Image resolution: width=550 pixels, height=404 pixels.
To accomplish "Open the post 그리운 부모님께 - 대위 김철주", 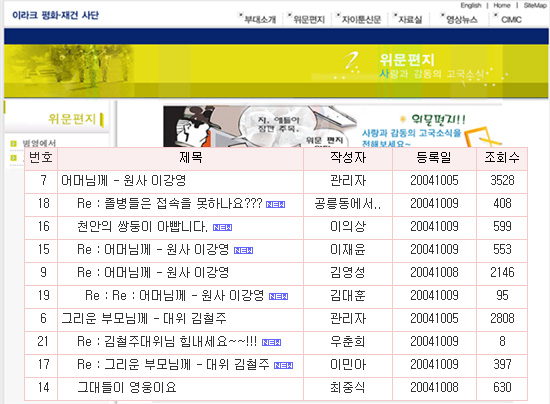I will (144, 318).
